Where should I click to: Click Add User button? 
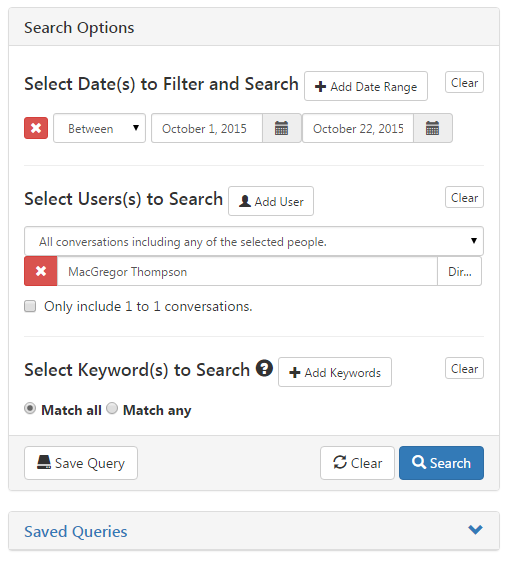tap(271, 201)
